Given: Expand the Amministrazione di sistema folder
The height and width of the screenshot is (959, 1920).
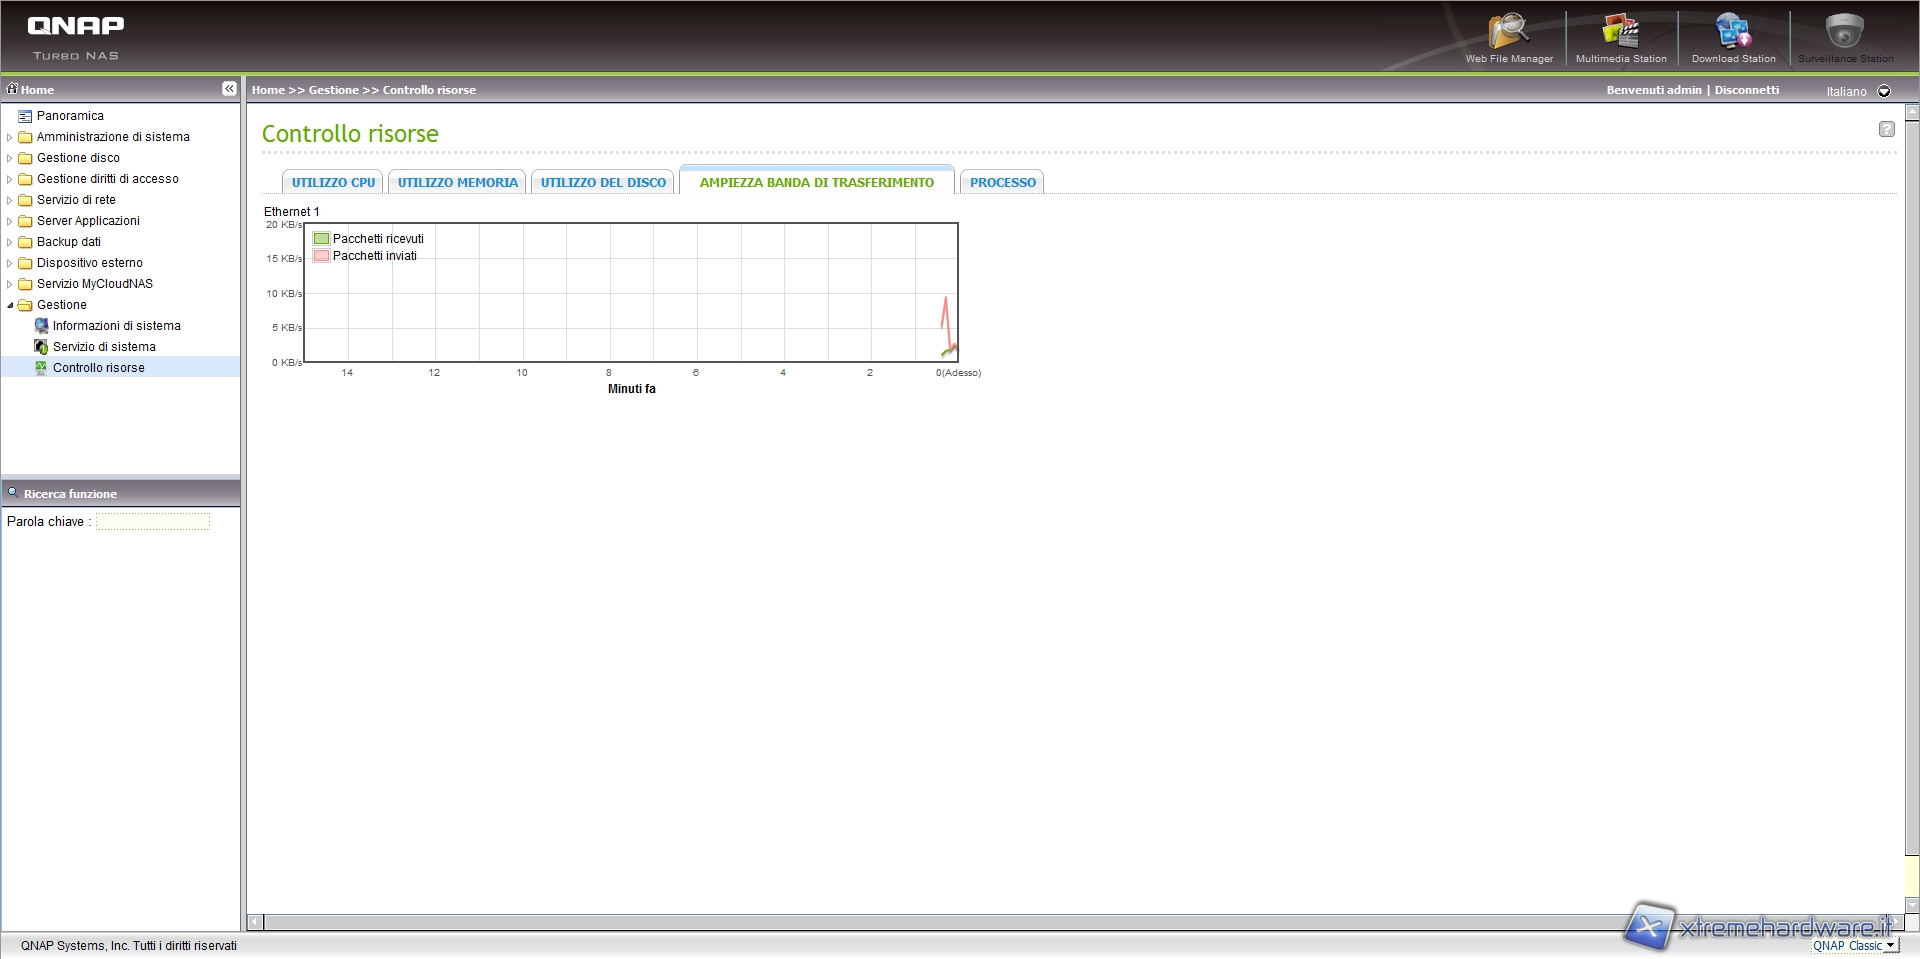Looking at the screenshot, I should 10,137.
